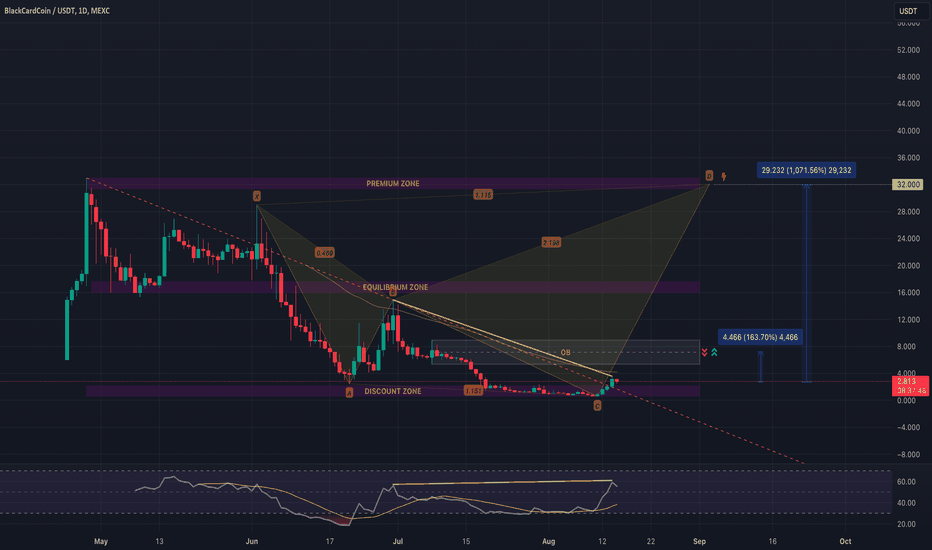This screenshot has height=550, width=932.
Task: Click the 2.198 ratio label
Action: click(x=551, y=243)
